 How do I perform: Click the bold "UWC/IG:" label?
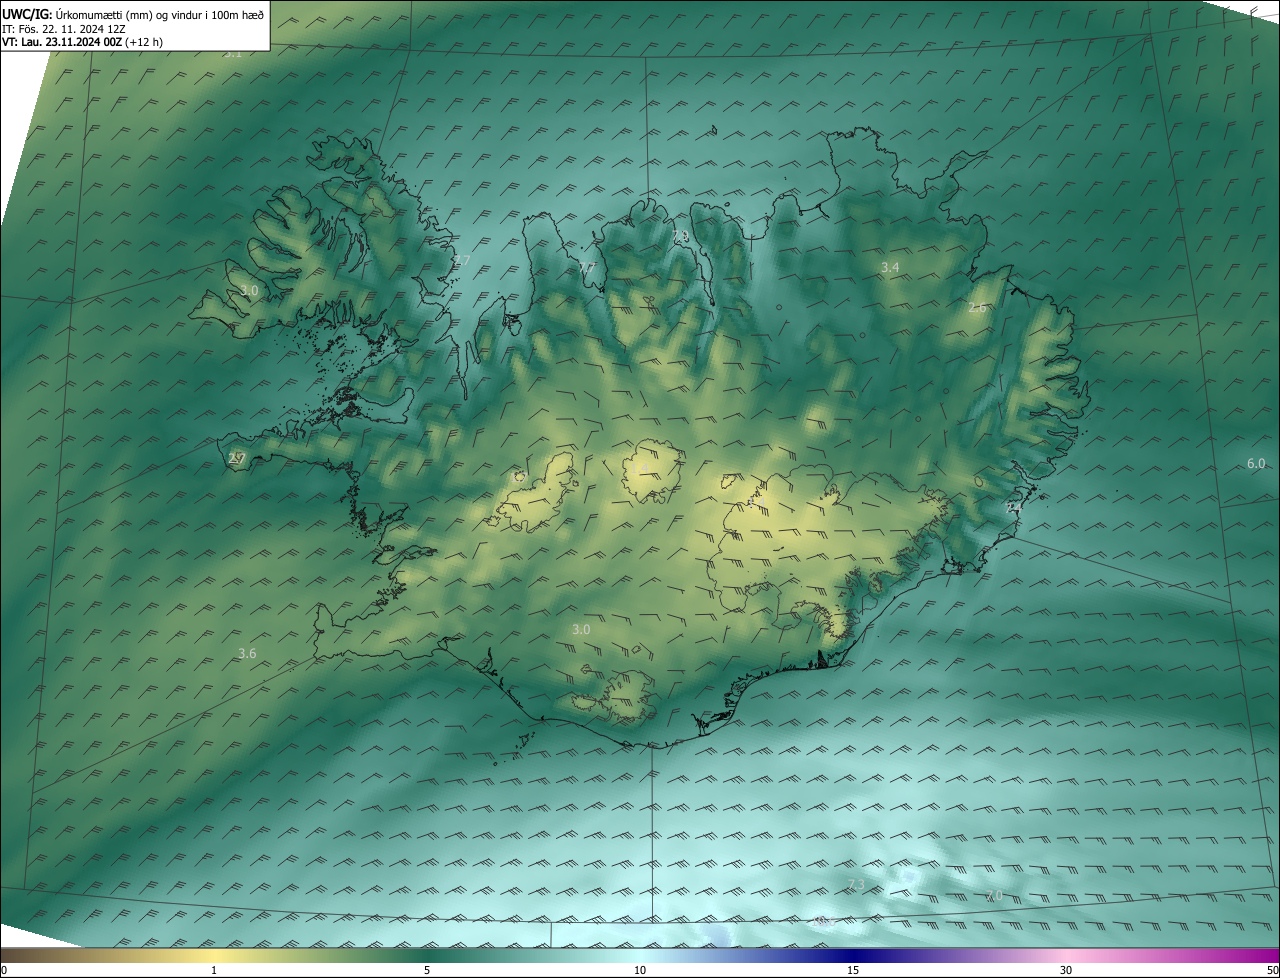point(27,14)
